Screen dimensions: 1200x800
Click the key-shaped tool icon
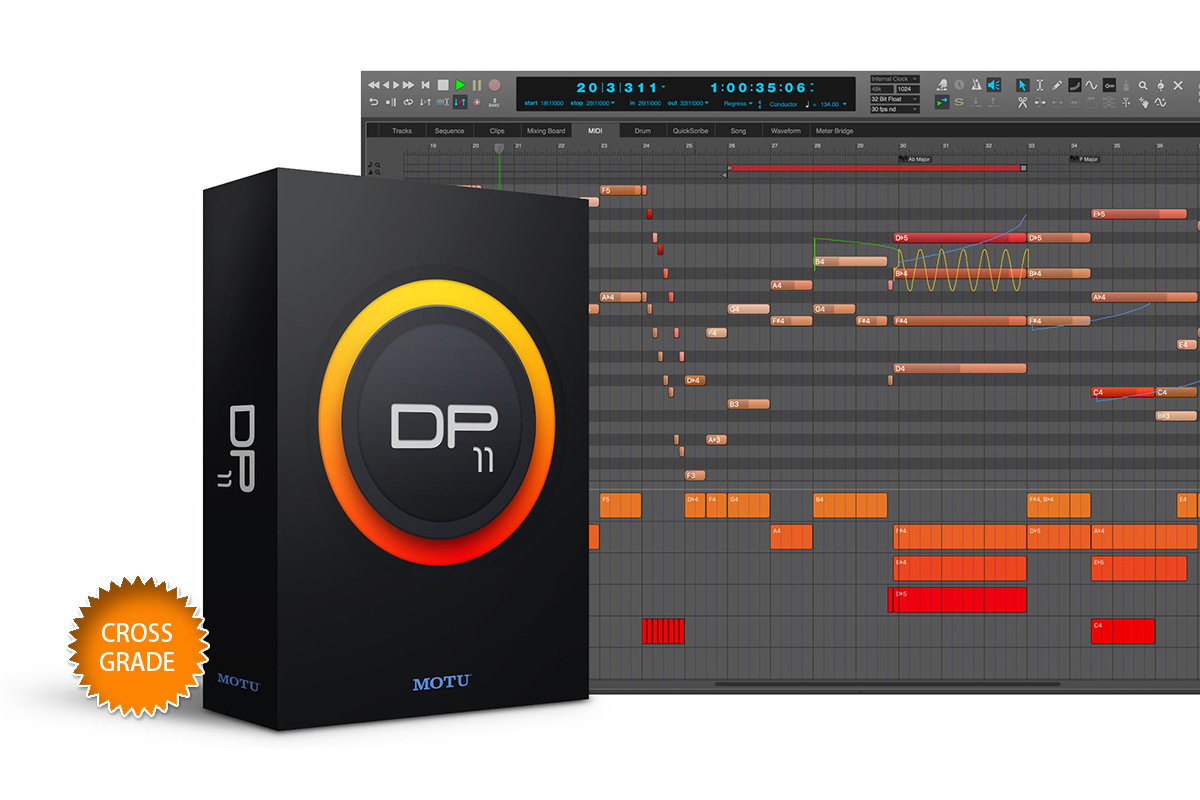pos(1109,85)
